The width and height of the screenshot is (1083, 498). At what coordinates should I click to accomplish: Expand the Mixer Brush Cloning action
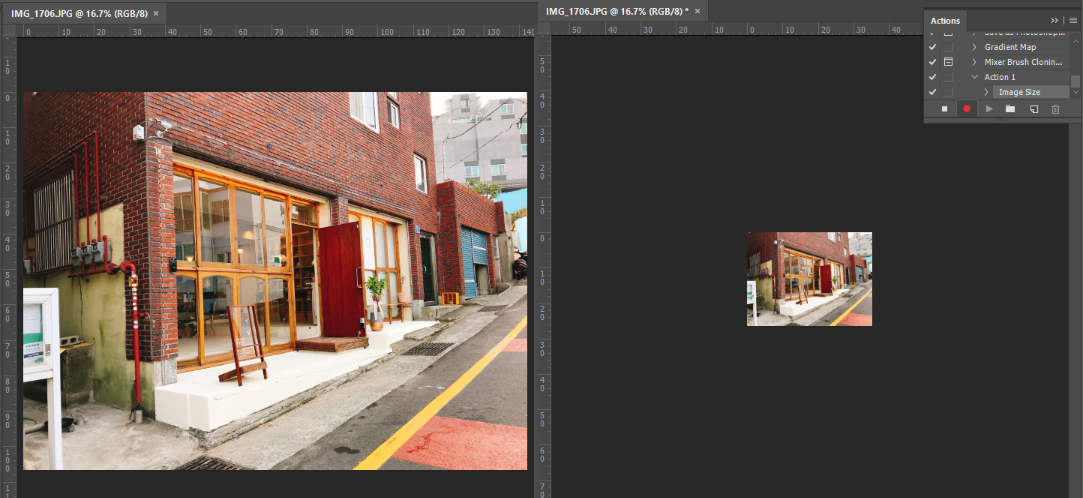975,62
